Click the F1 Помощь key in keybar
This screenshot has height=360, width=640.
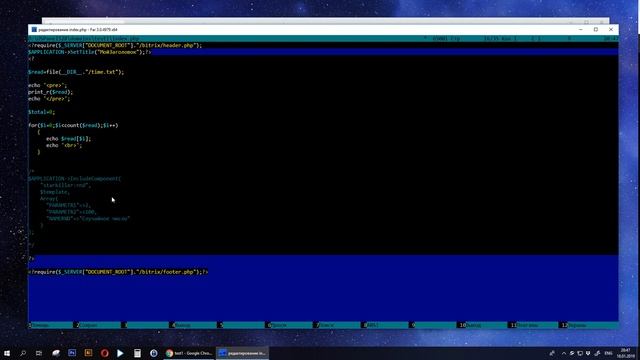click(50, 325)
